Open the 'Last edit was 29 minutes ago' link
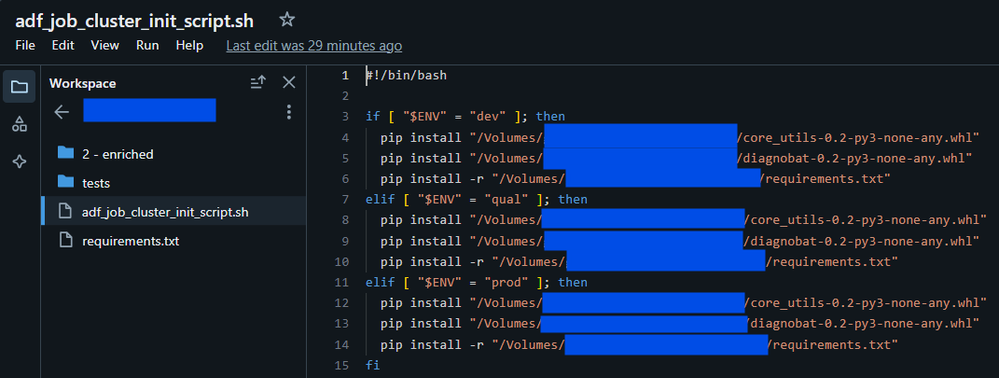The width and height of the screenshot is (999, 378). [x=314, y=46]
